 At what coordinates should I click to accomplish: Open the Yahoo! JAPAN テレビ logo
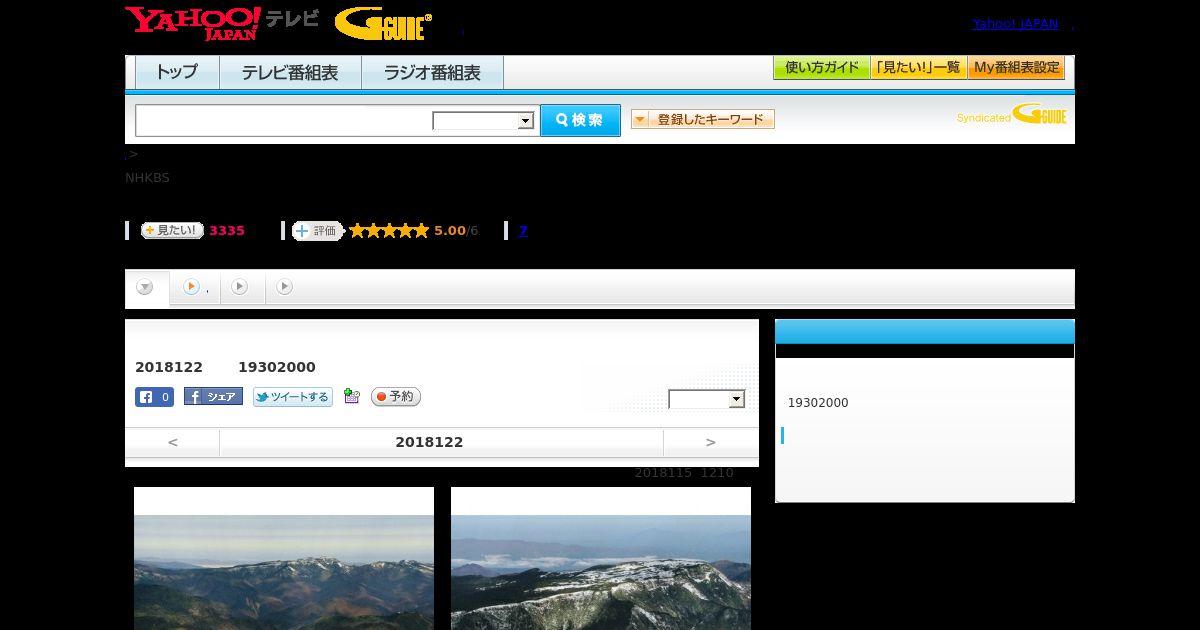(222, 23)
